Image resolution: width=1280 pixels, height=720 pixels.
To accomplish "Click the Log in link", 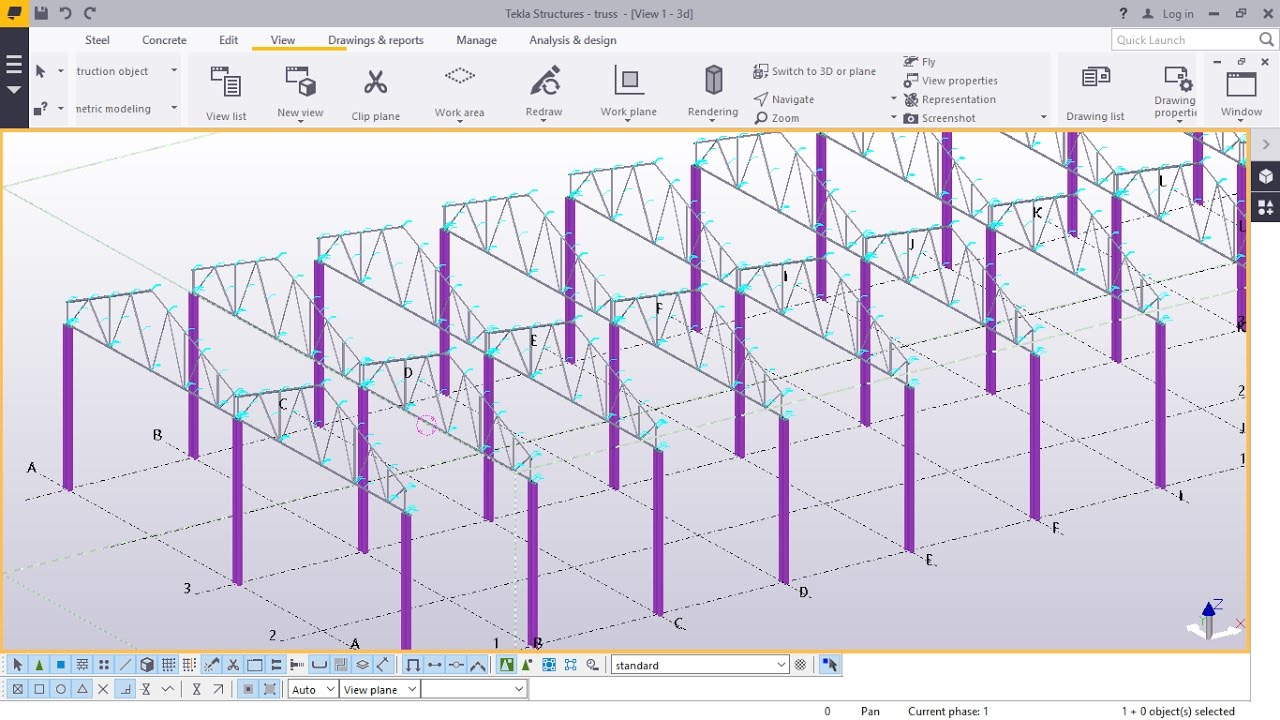I will point(1178,14).
